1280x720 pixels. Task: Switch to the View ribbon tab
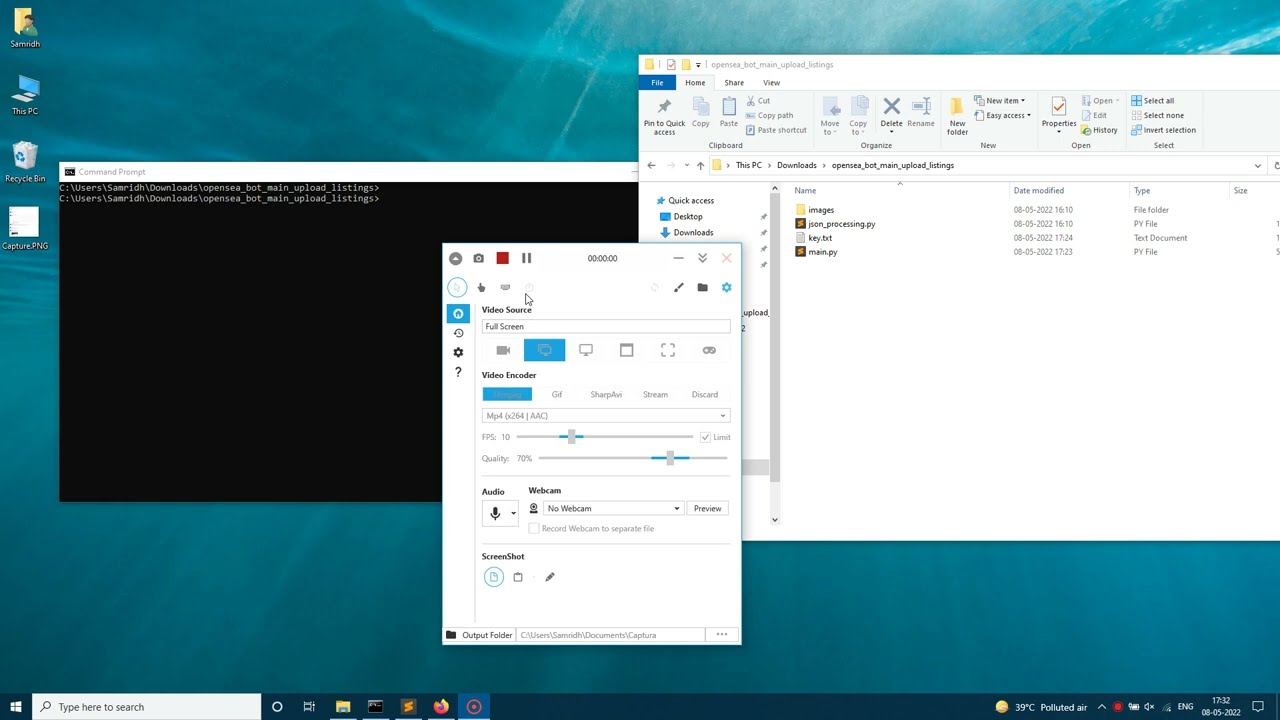click(x=771, y=83)
